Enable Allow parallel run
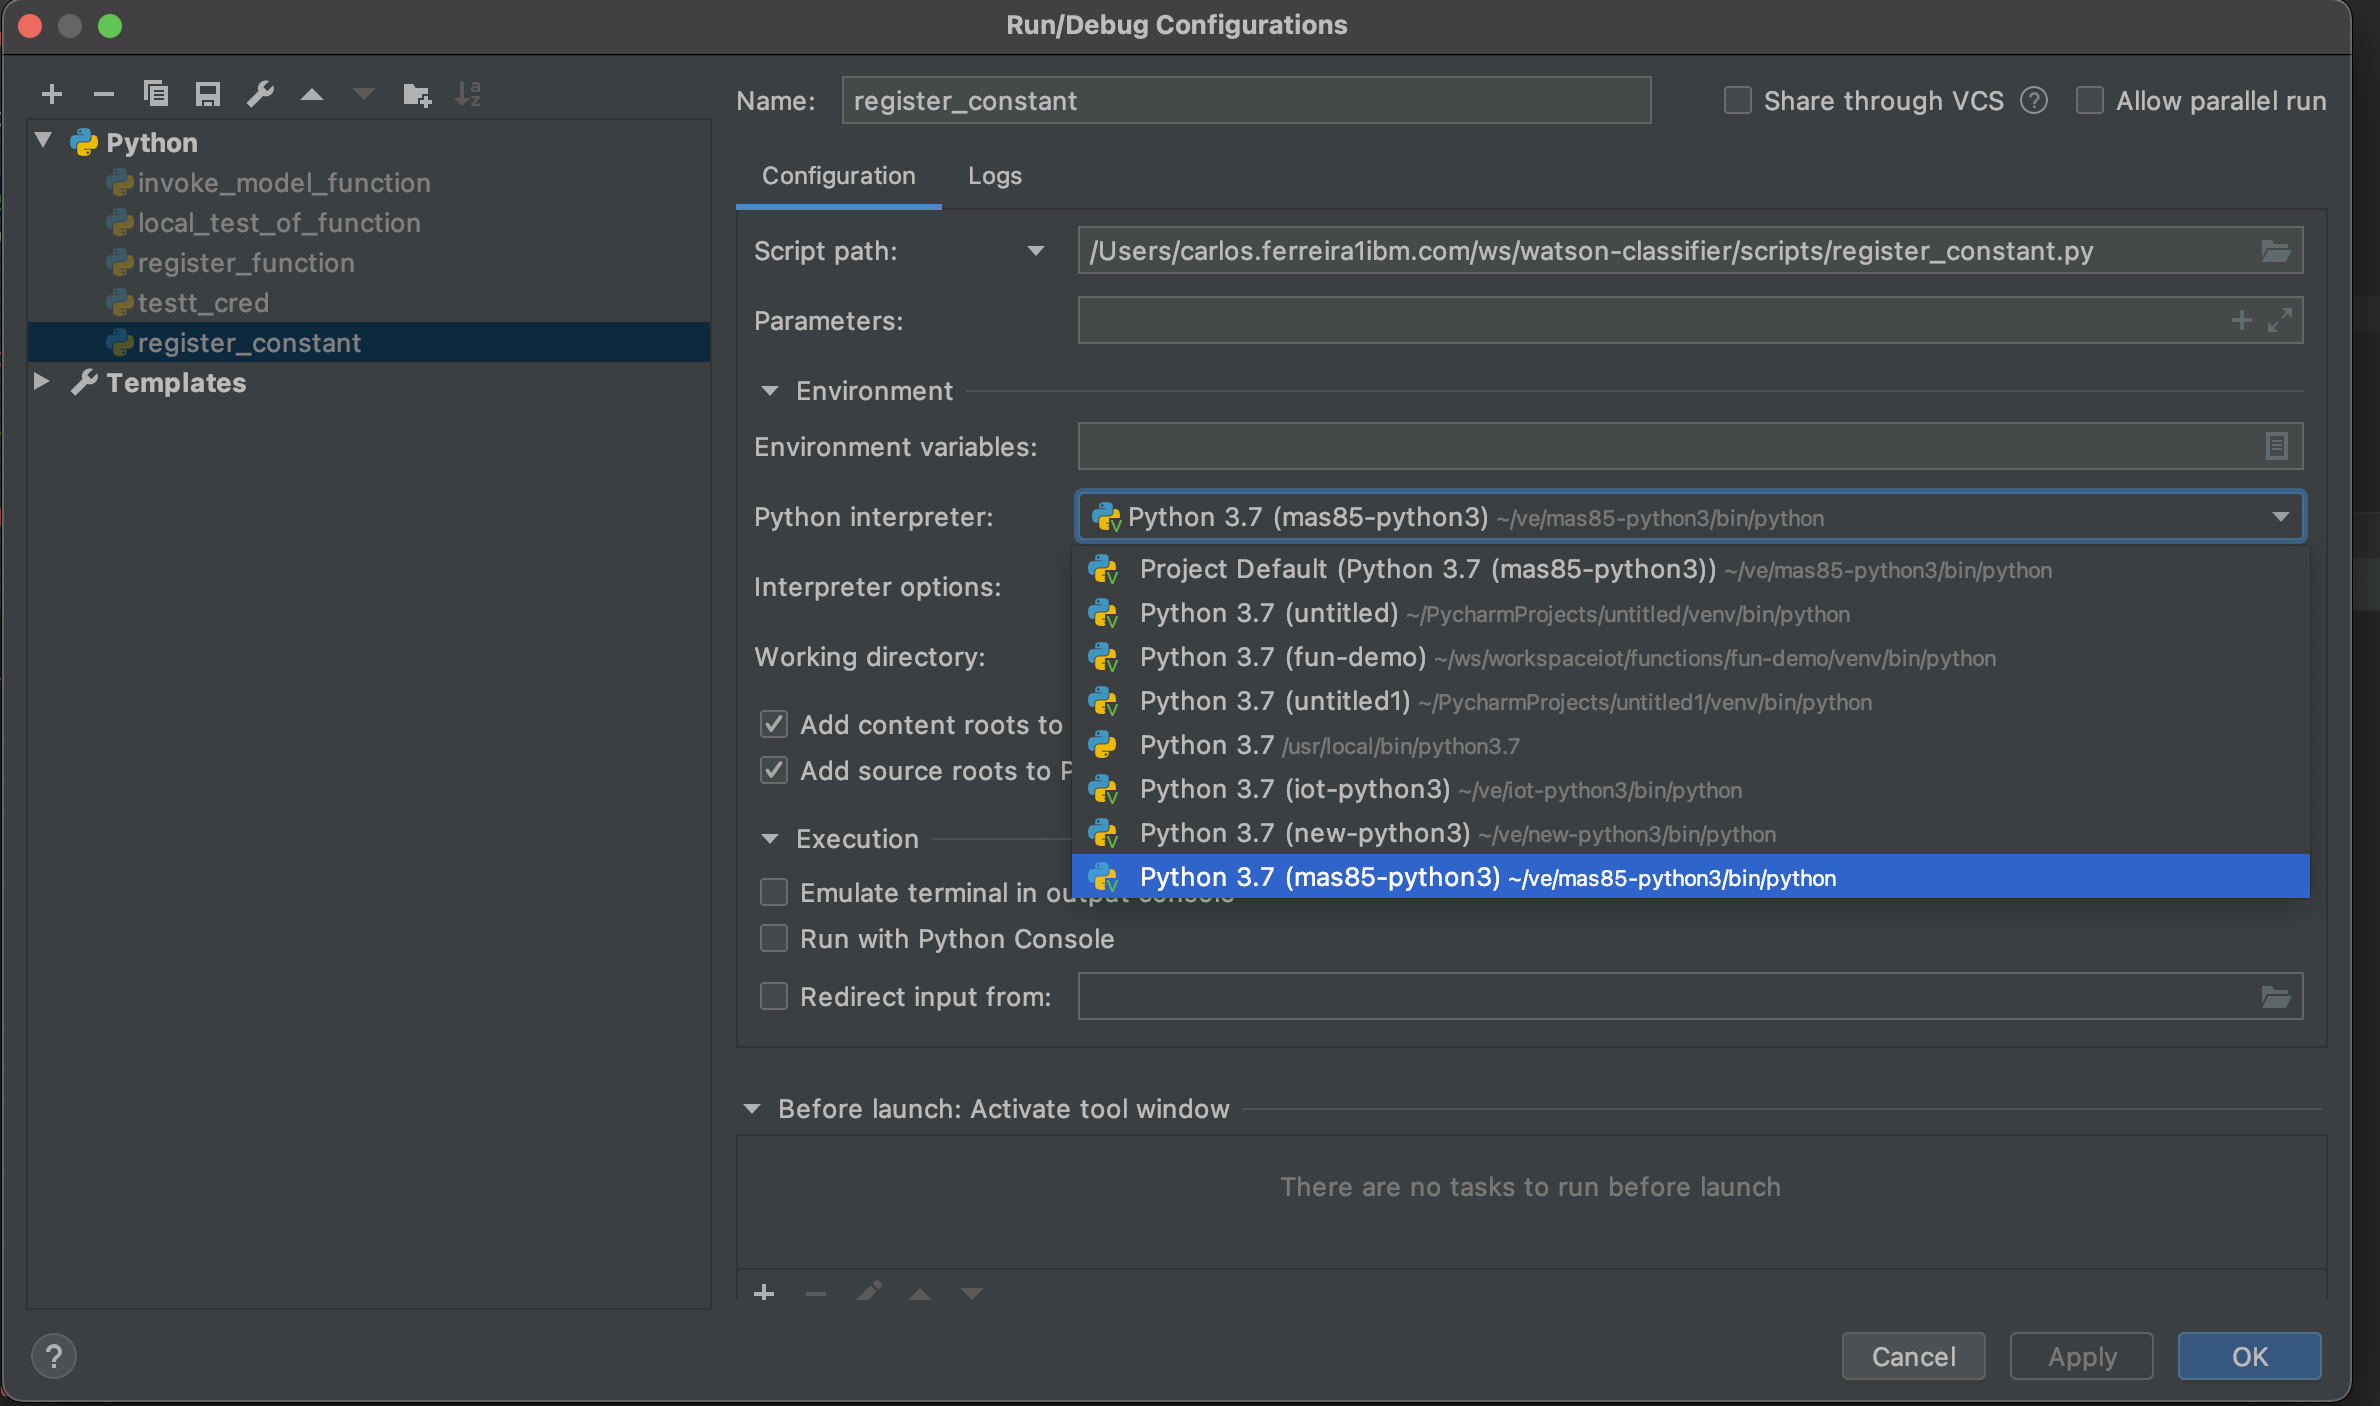This screenshot has width=2380, height=1406. pyautogui.click(x=2090, y=100)
